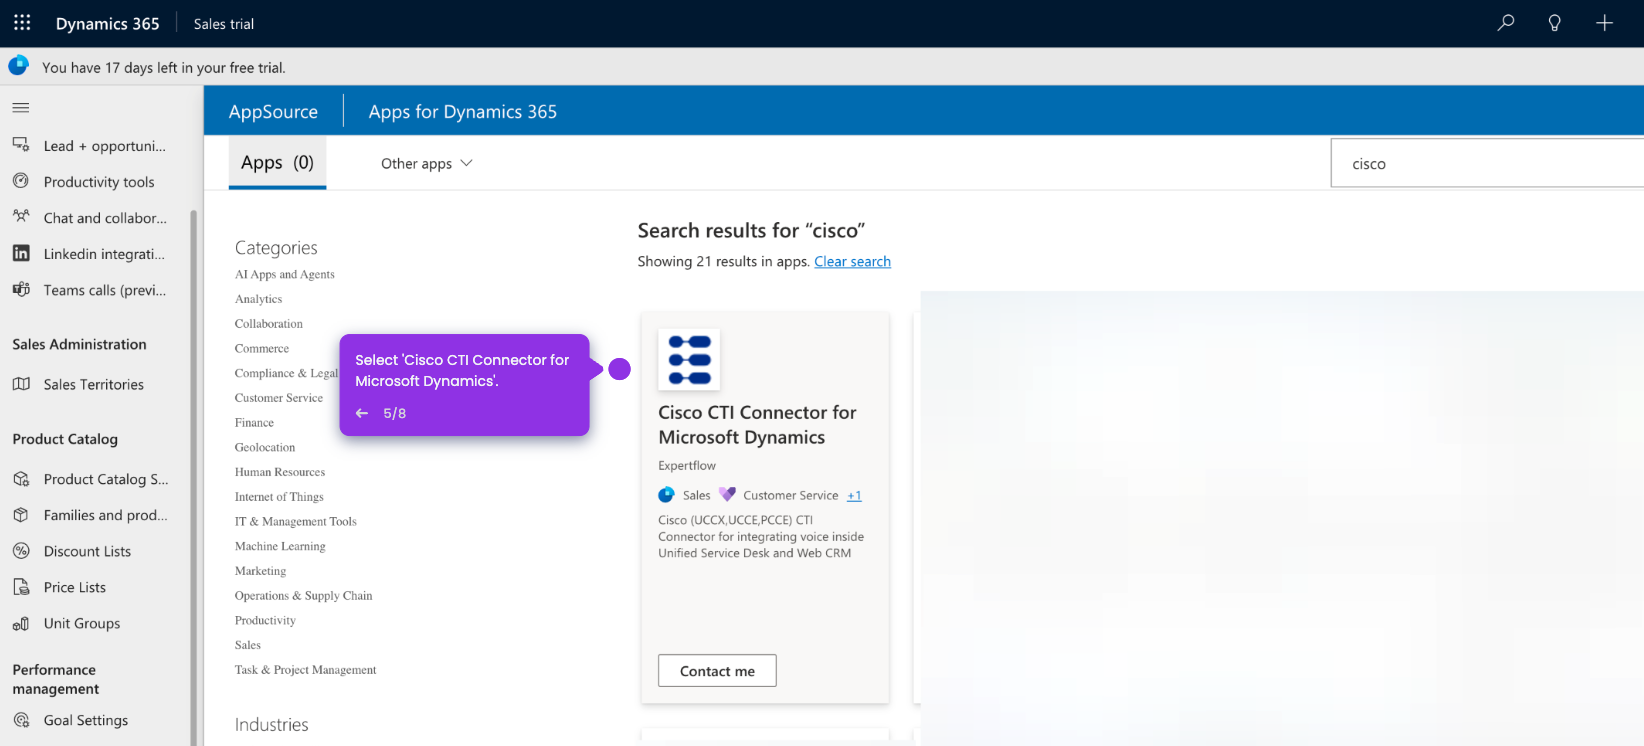Image resolution: width=1644 pixels, height=746 pixels.
Task: Click the Product Catalog Settings icon
Action: [21, 479]
